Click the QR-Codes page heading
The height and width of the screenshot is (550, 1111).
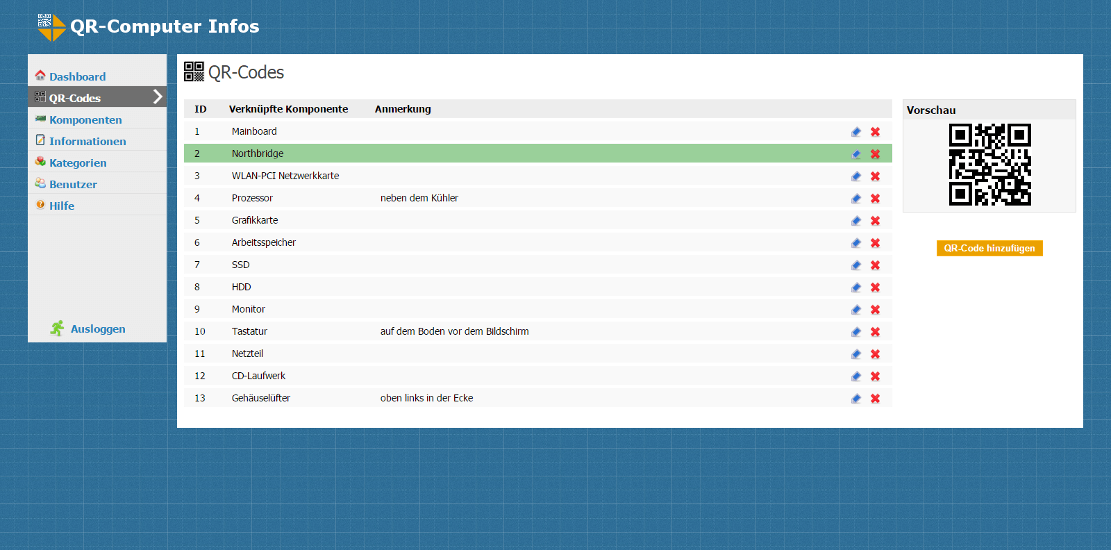click(246, 72)
